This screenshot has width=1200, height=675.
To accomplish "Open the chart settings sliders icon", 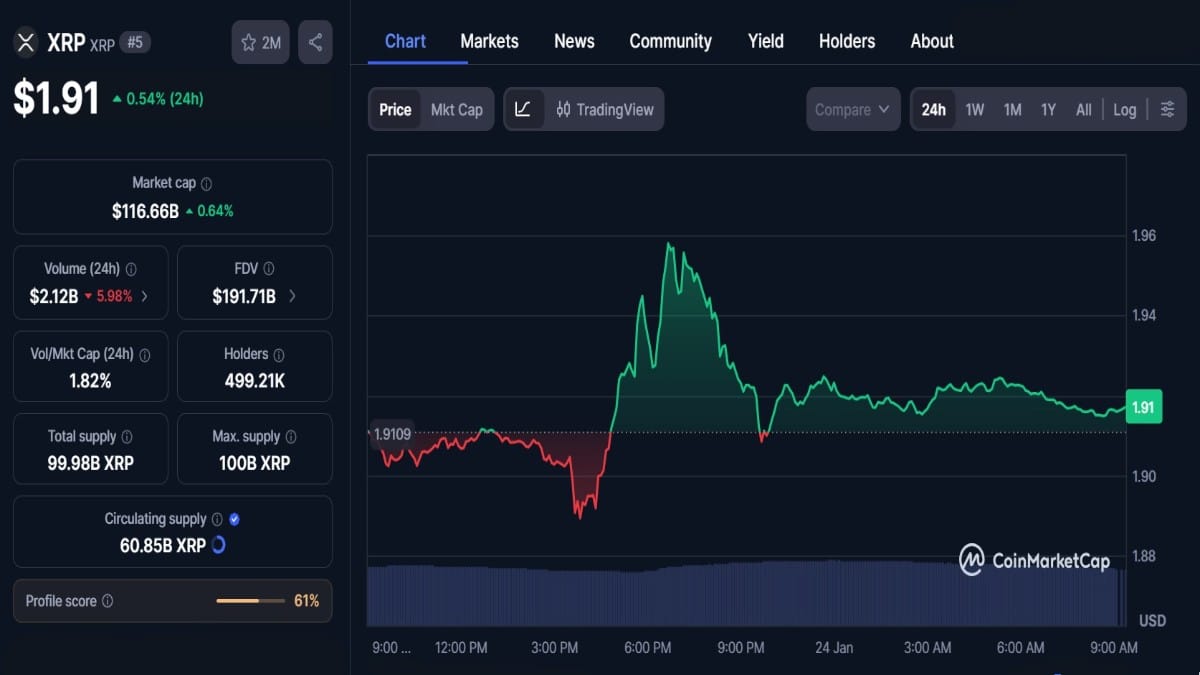I will 1167,109.
